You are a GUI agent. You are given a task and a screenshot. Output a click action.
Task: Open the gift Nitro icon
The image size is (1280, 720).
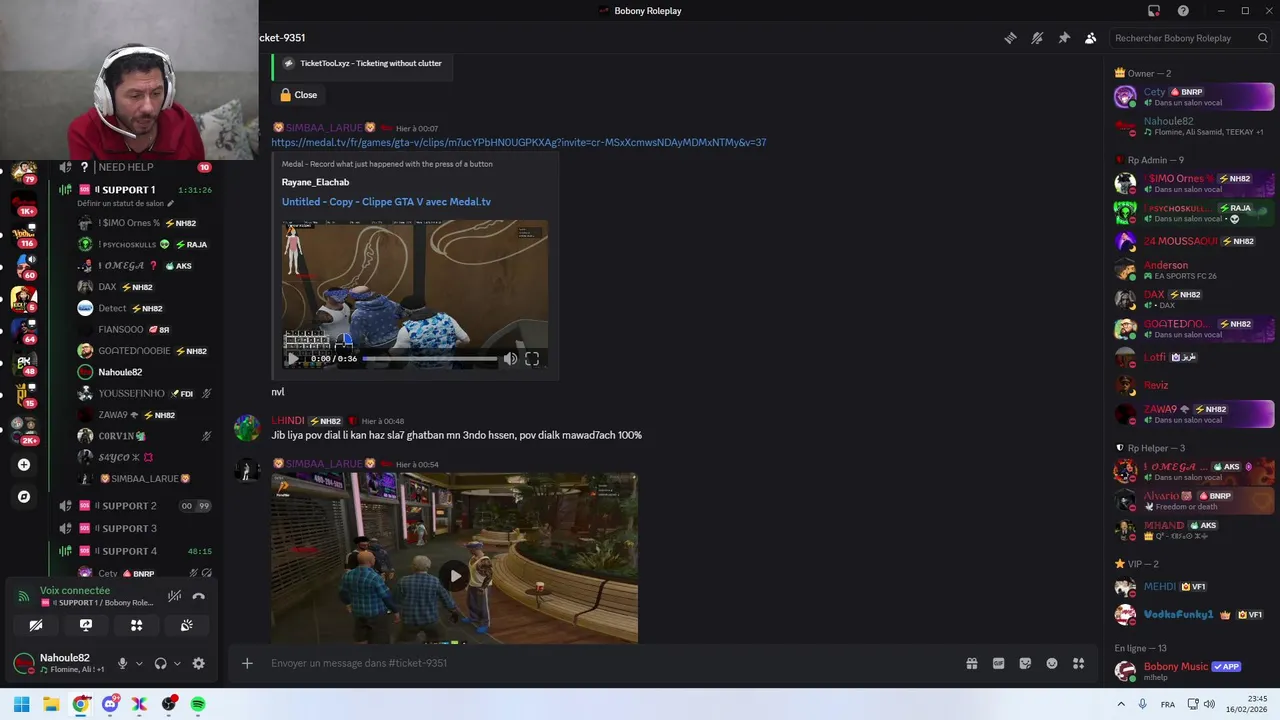coord(971,663)
